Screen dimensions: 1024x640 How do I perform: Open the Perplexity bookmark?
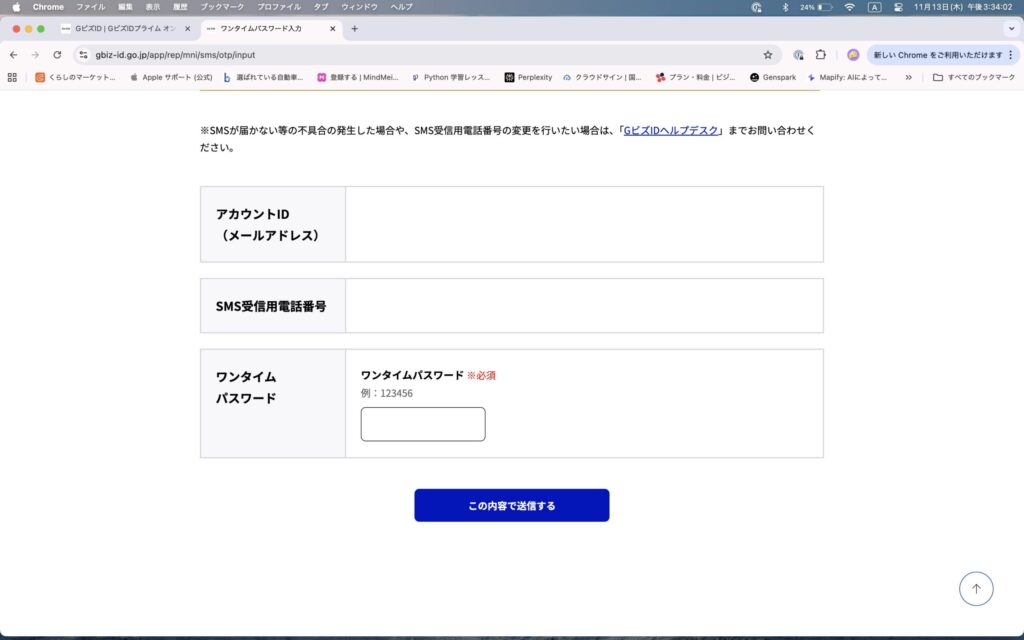click(528, 77)
